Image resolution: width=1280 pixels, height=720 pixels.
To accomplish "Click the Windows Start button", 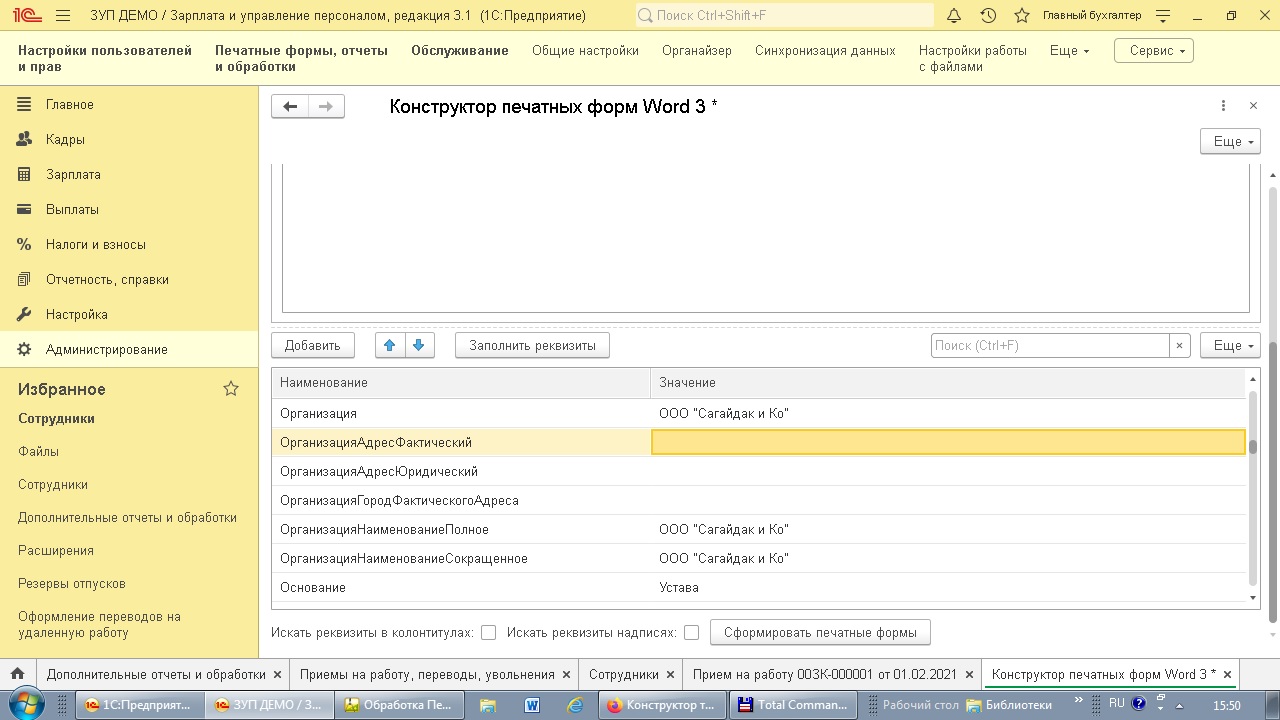I will (26, 704).
